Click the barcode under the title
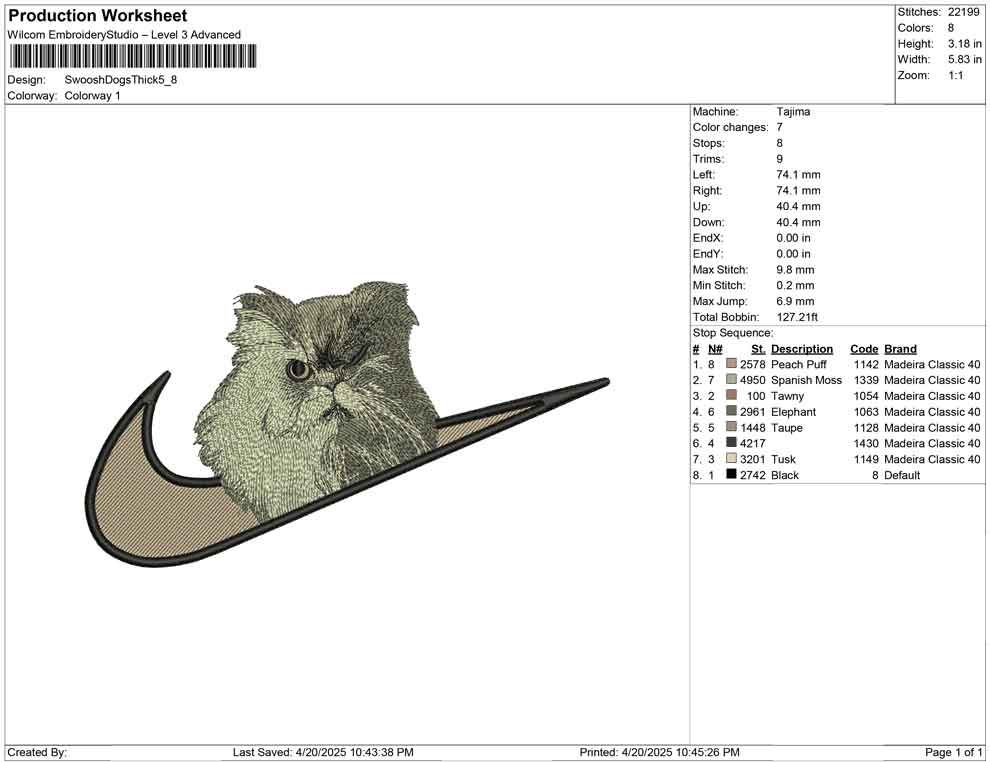 tap(133, 56)
